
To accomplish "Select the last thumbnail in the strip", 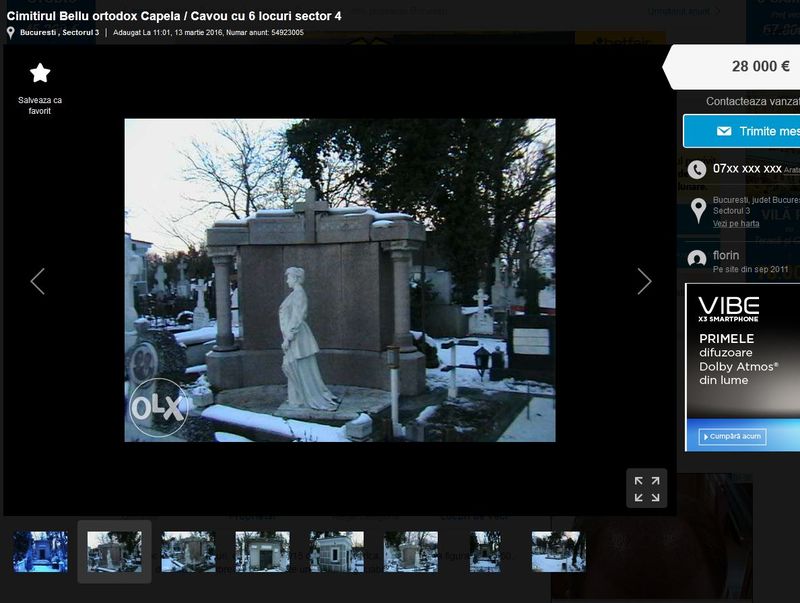I will (558, 551).
